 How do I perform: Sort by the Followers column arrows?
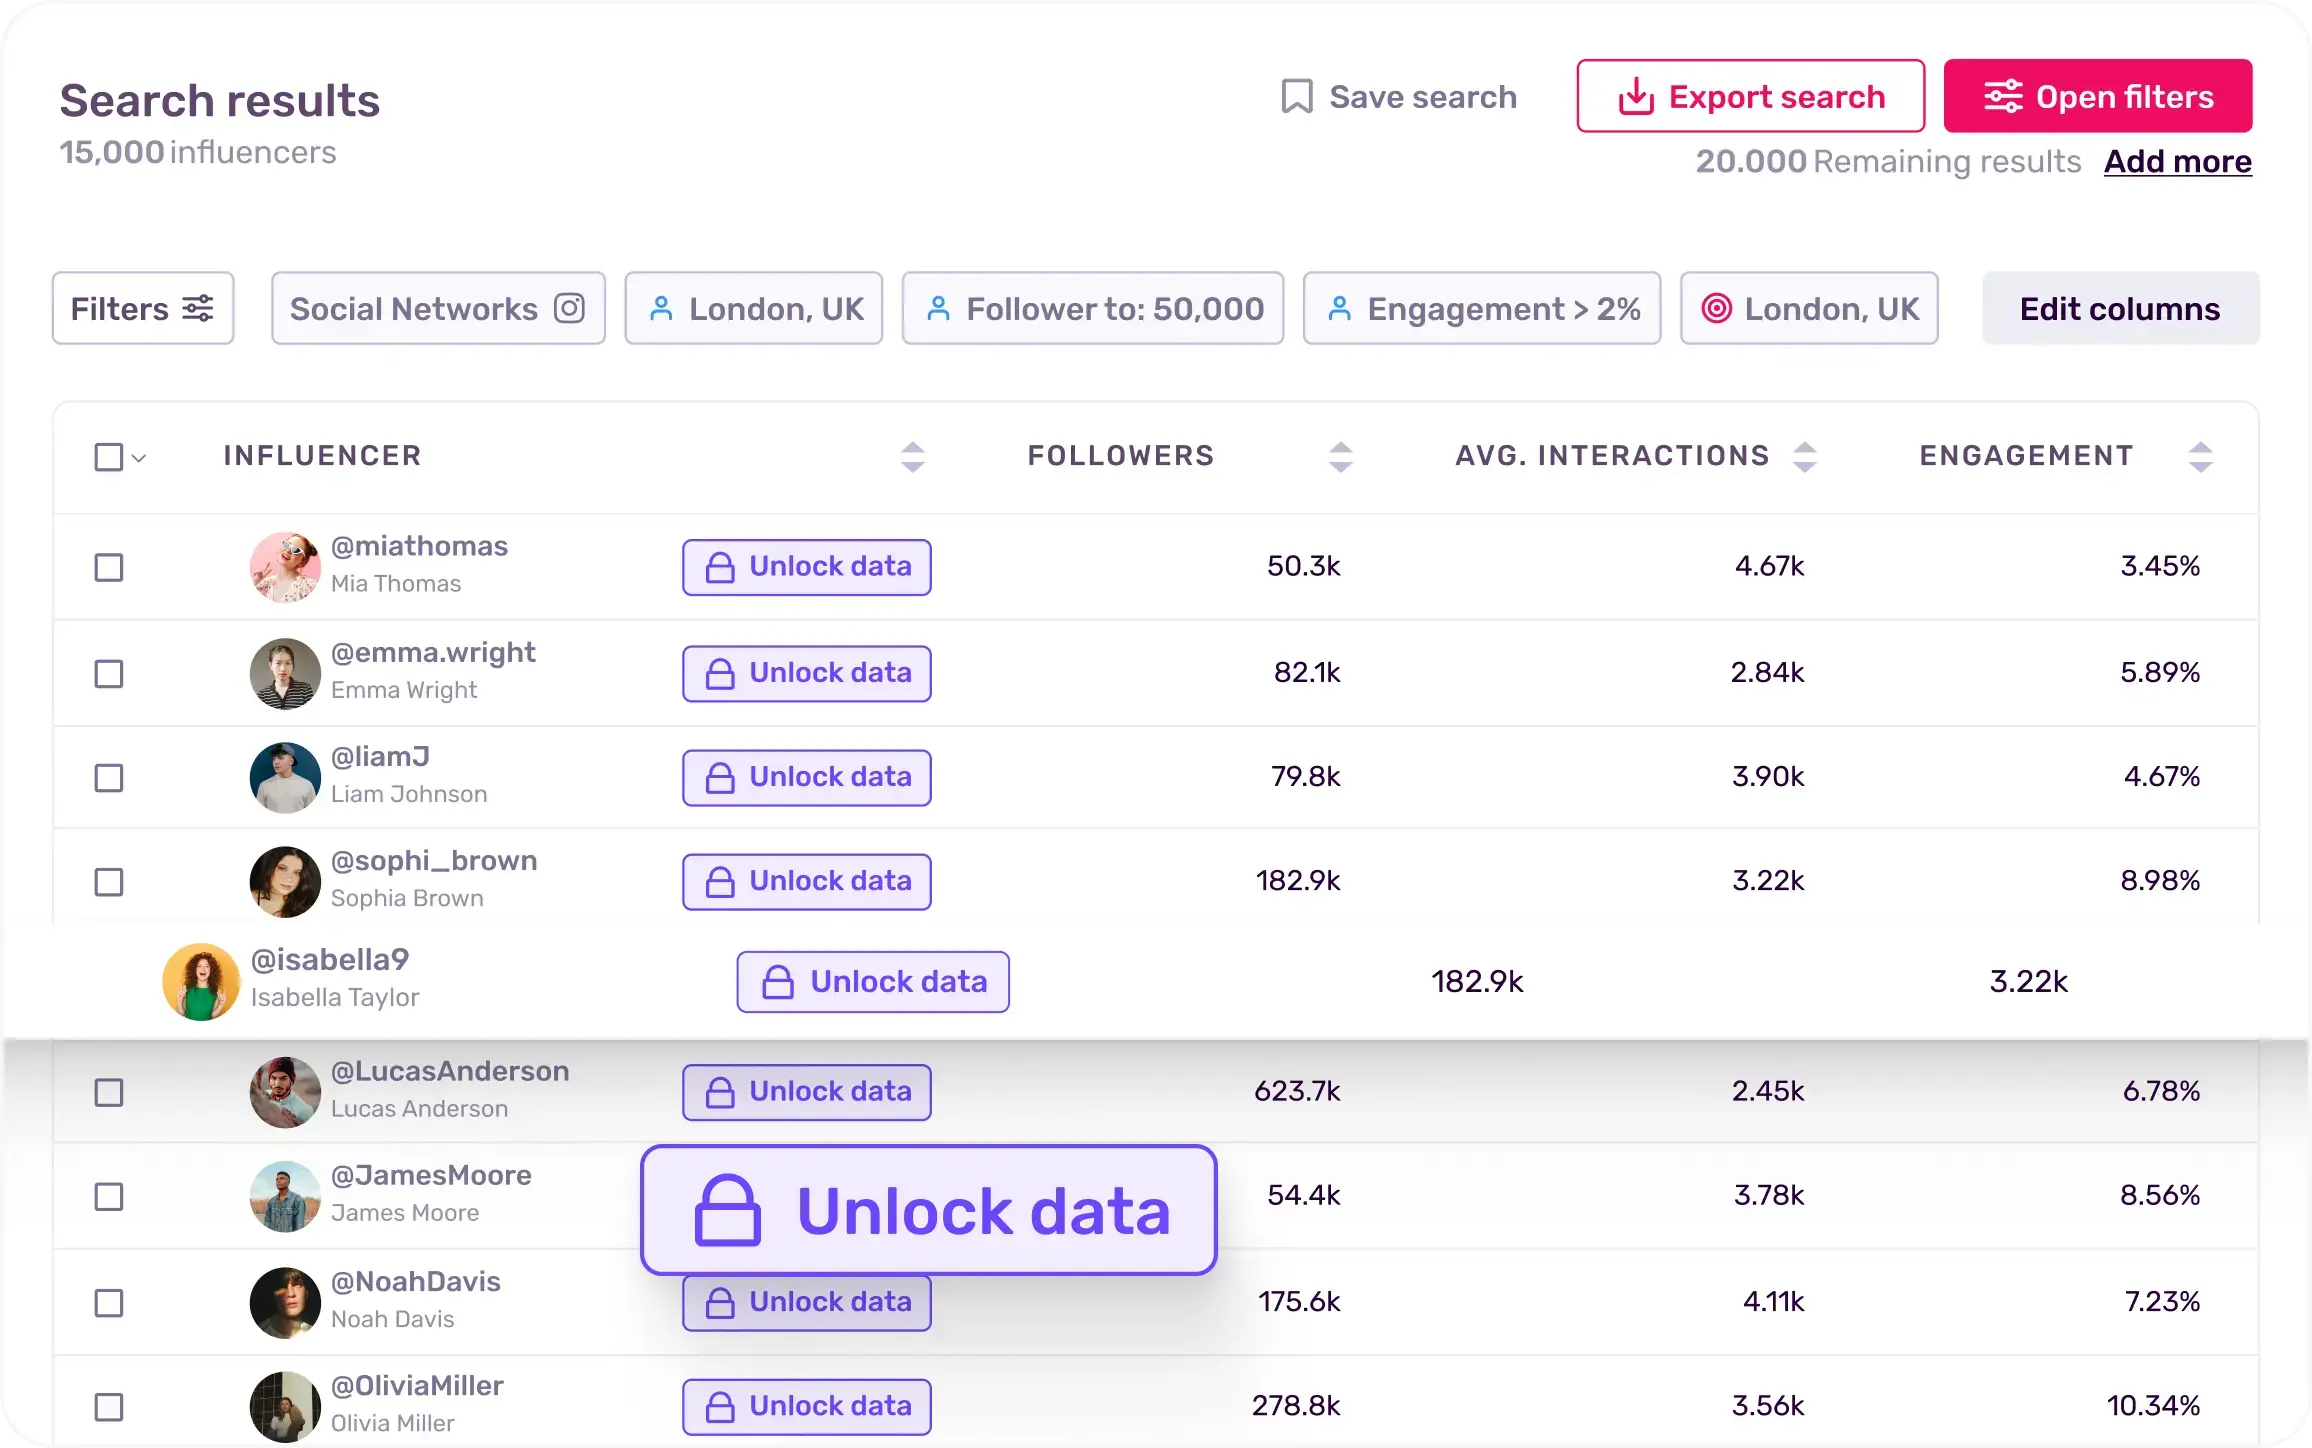click(x=1340, y=457)
